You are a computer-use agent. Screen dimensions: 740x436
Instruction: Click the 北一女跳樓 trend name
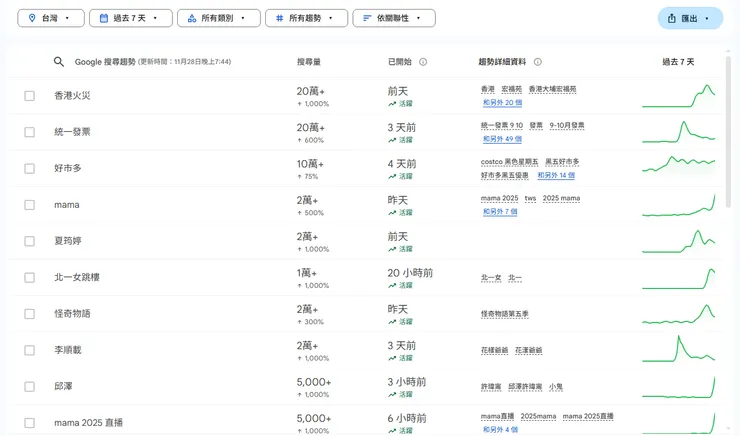pos(77,277)
